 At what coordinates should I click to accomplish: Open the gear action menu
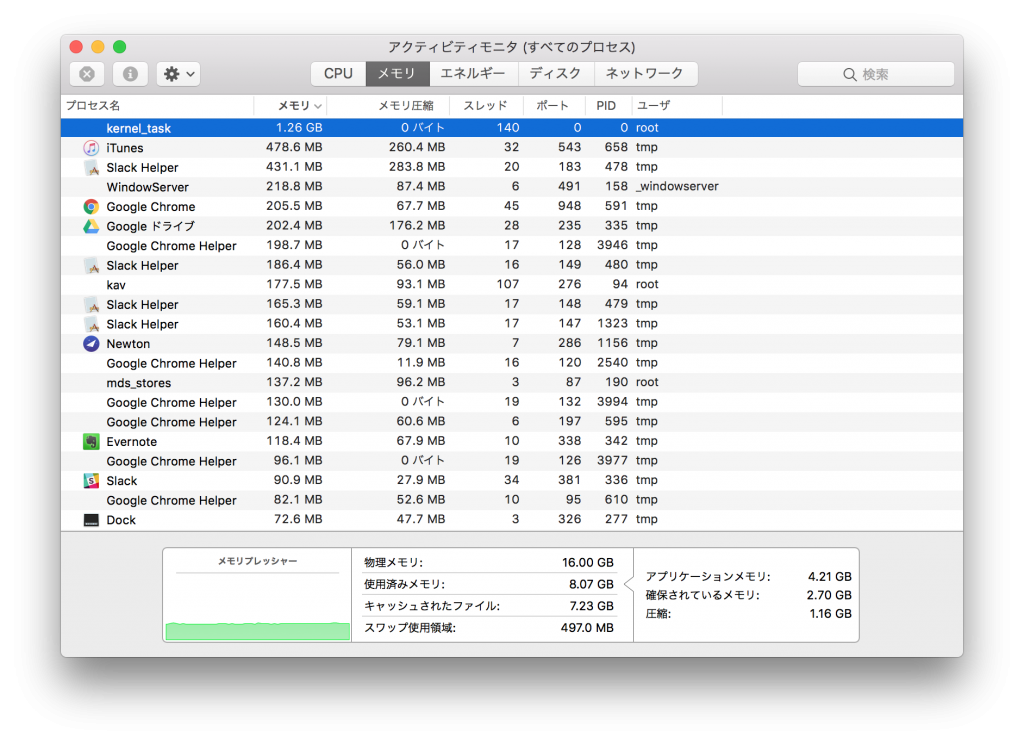pyautogui.click(x=178, y=74)
